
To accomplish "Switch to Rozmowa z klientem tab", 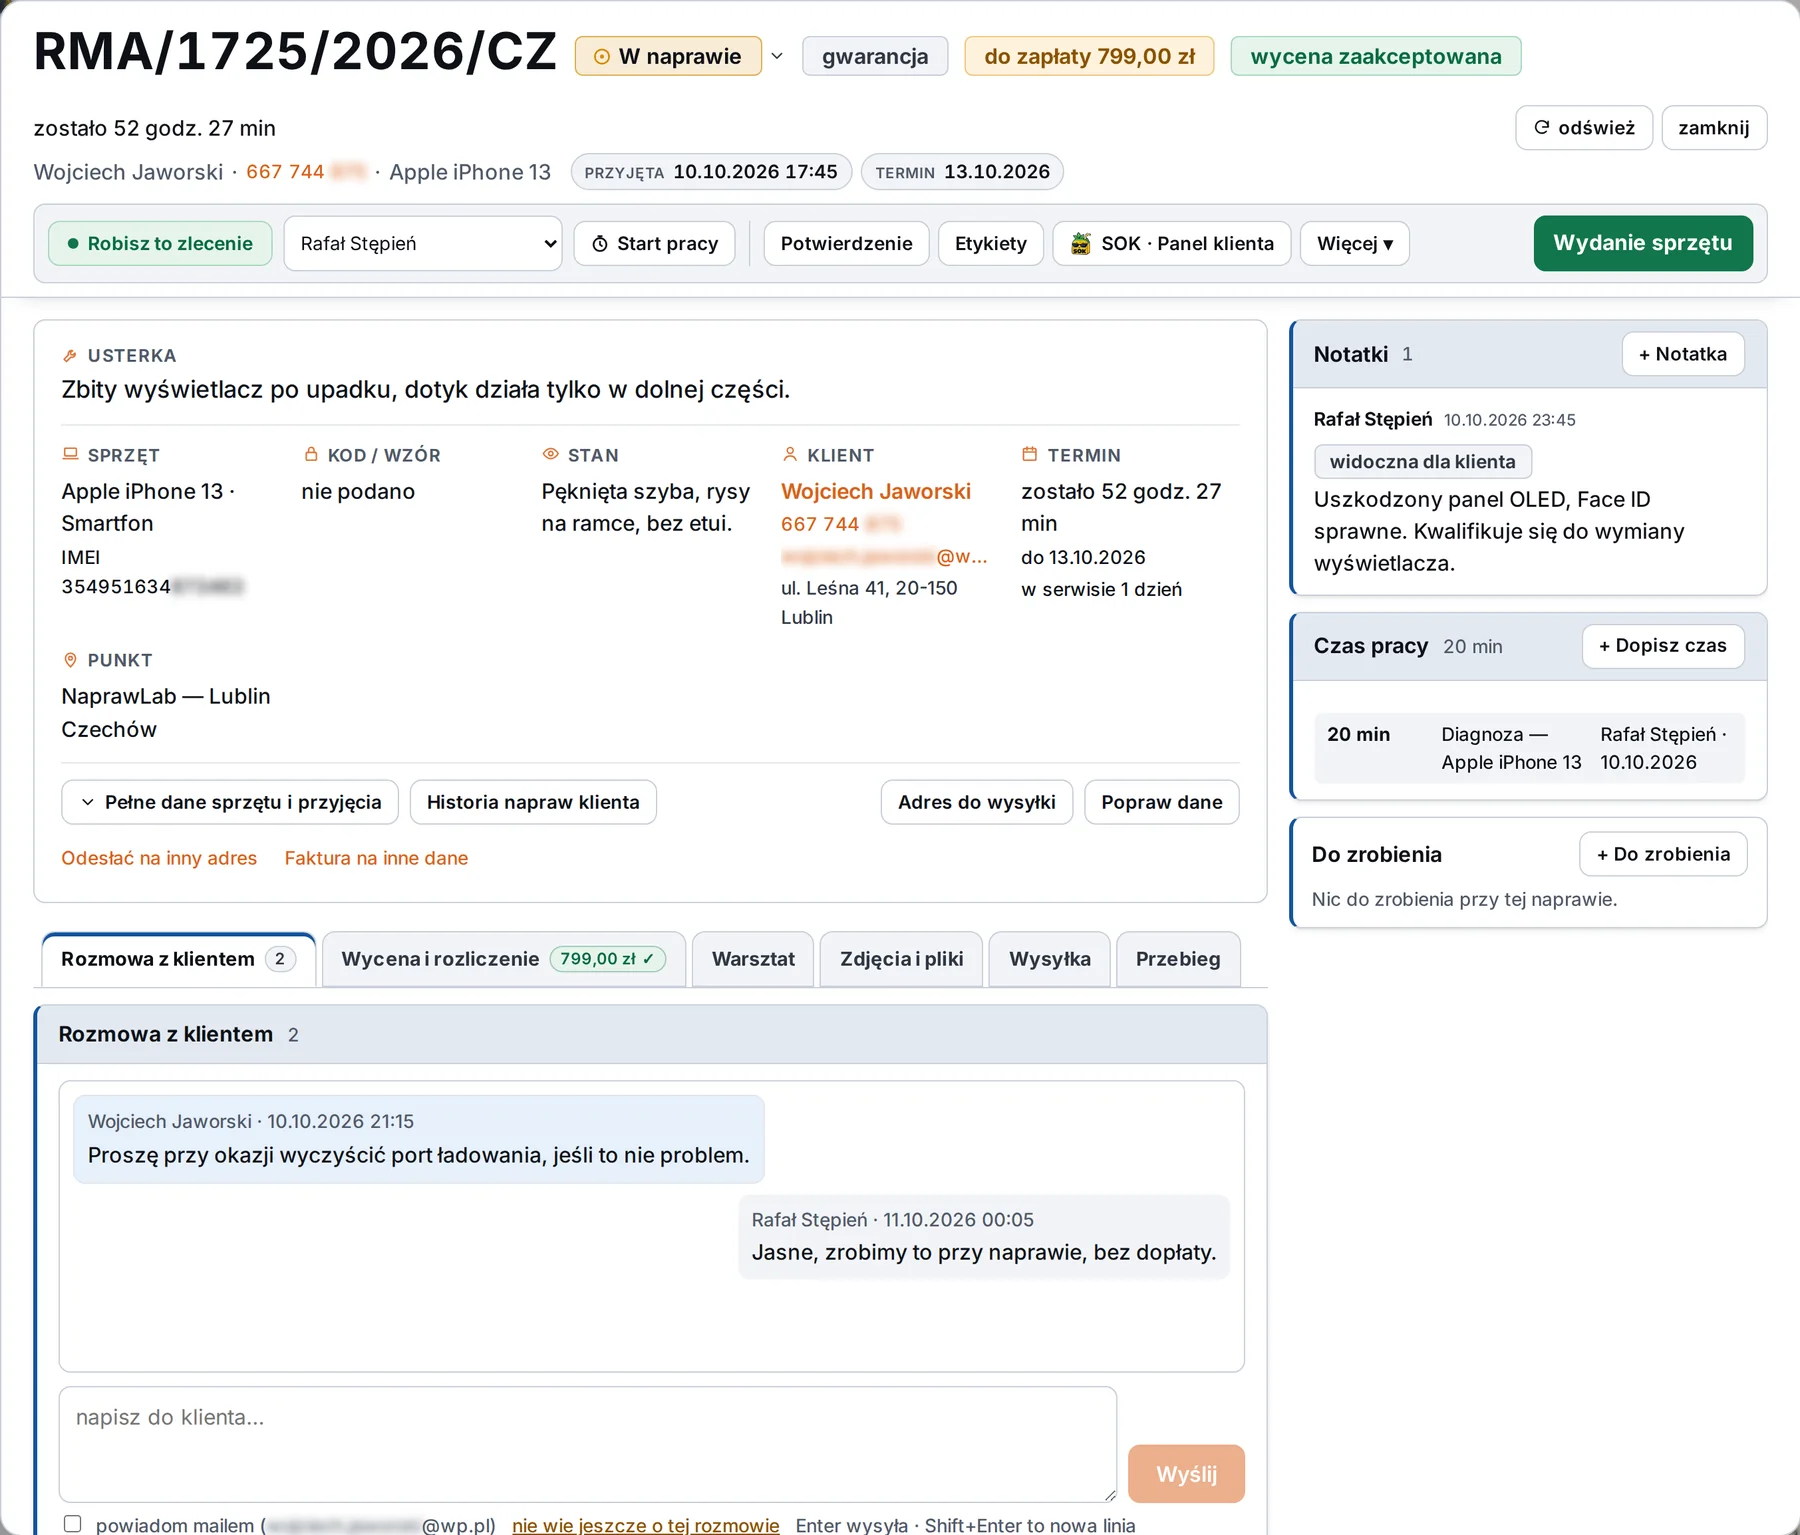I will coord(178,959).
